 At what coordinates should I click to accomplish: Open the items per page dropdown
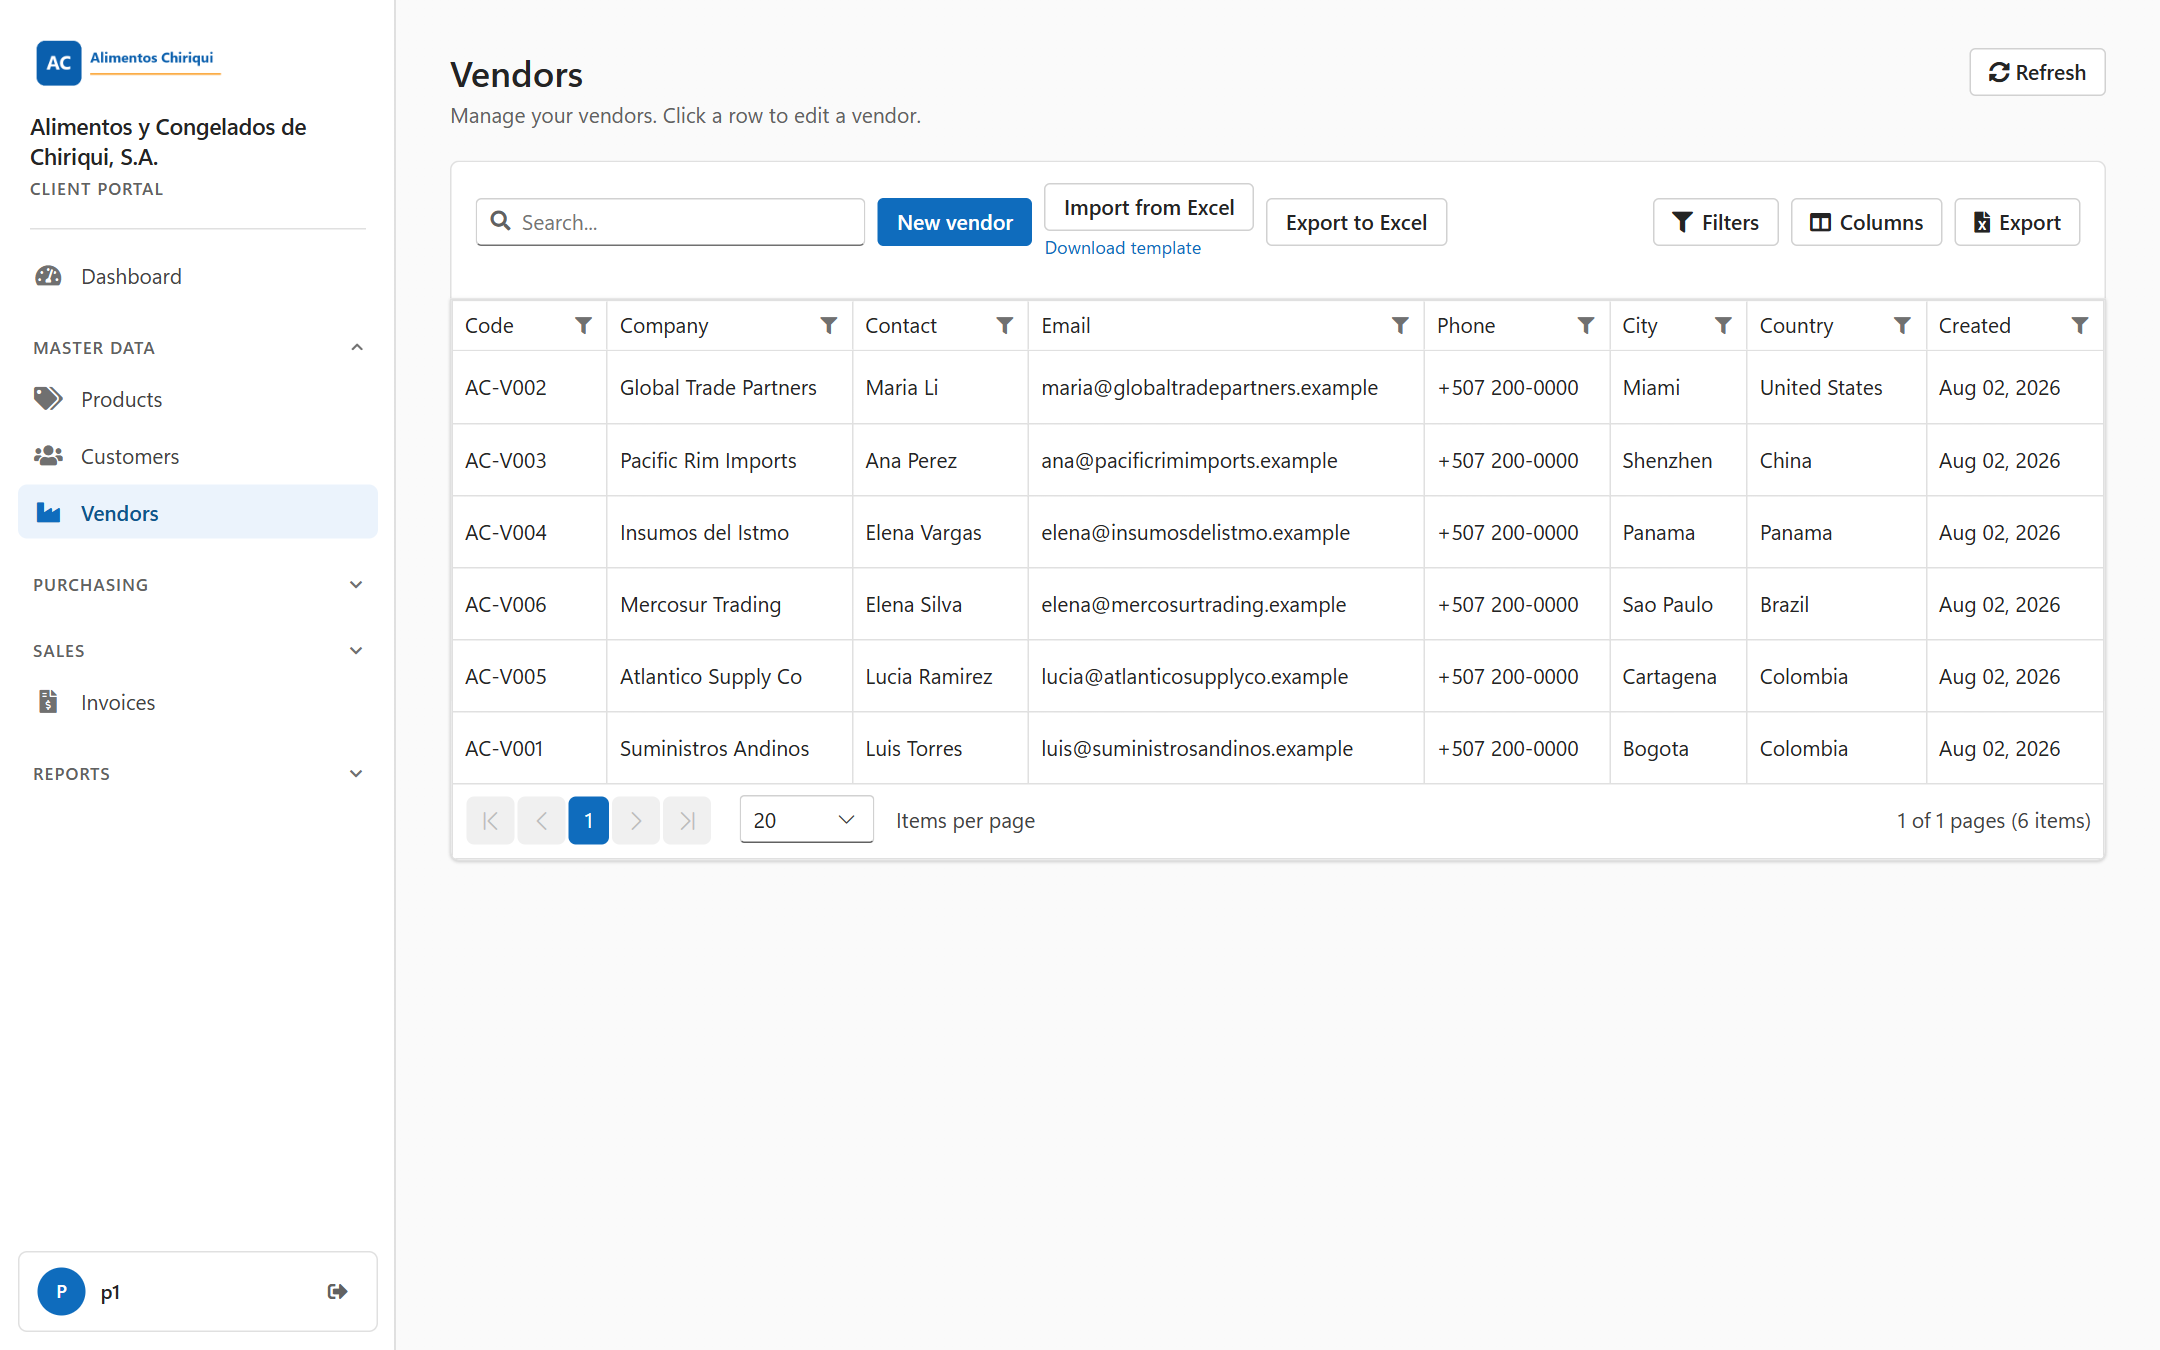(x=806, y=820)
